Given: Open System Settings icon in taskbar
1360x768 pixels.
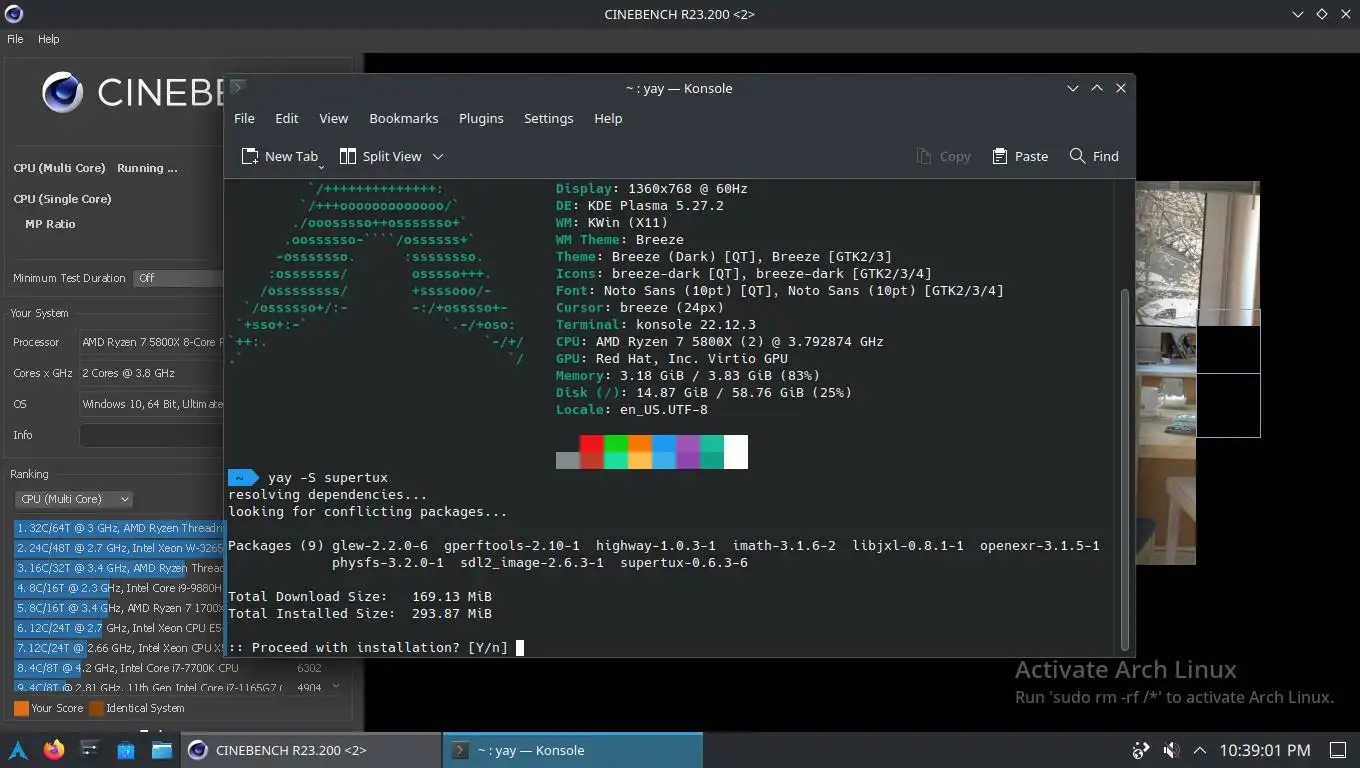Looking at the screenshot, I should [90, 750].
